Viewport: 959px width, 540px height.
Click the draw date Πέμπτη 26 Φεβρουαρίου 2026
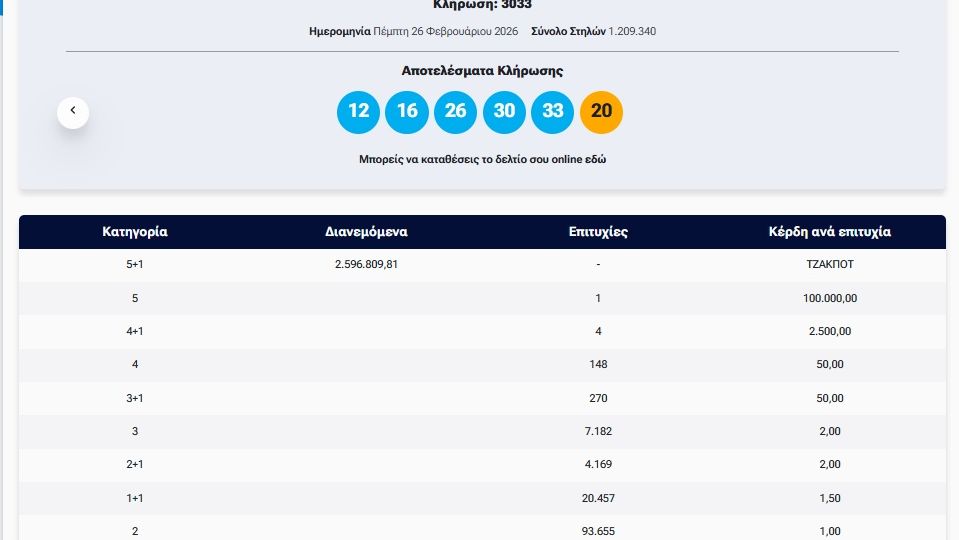coord(445,31)
